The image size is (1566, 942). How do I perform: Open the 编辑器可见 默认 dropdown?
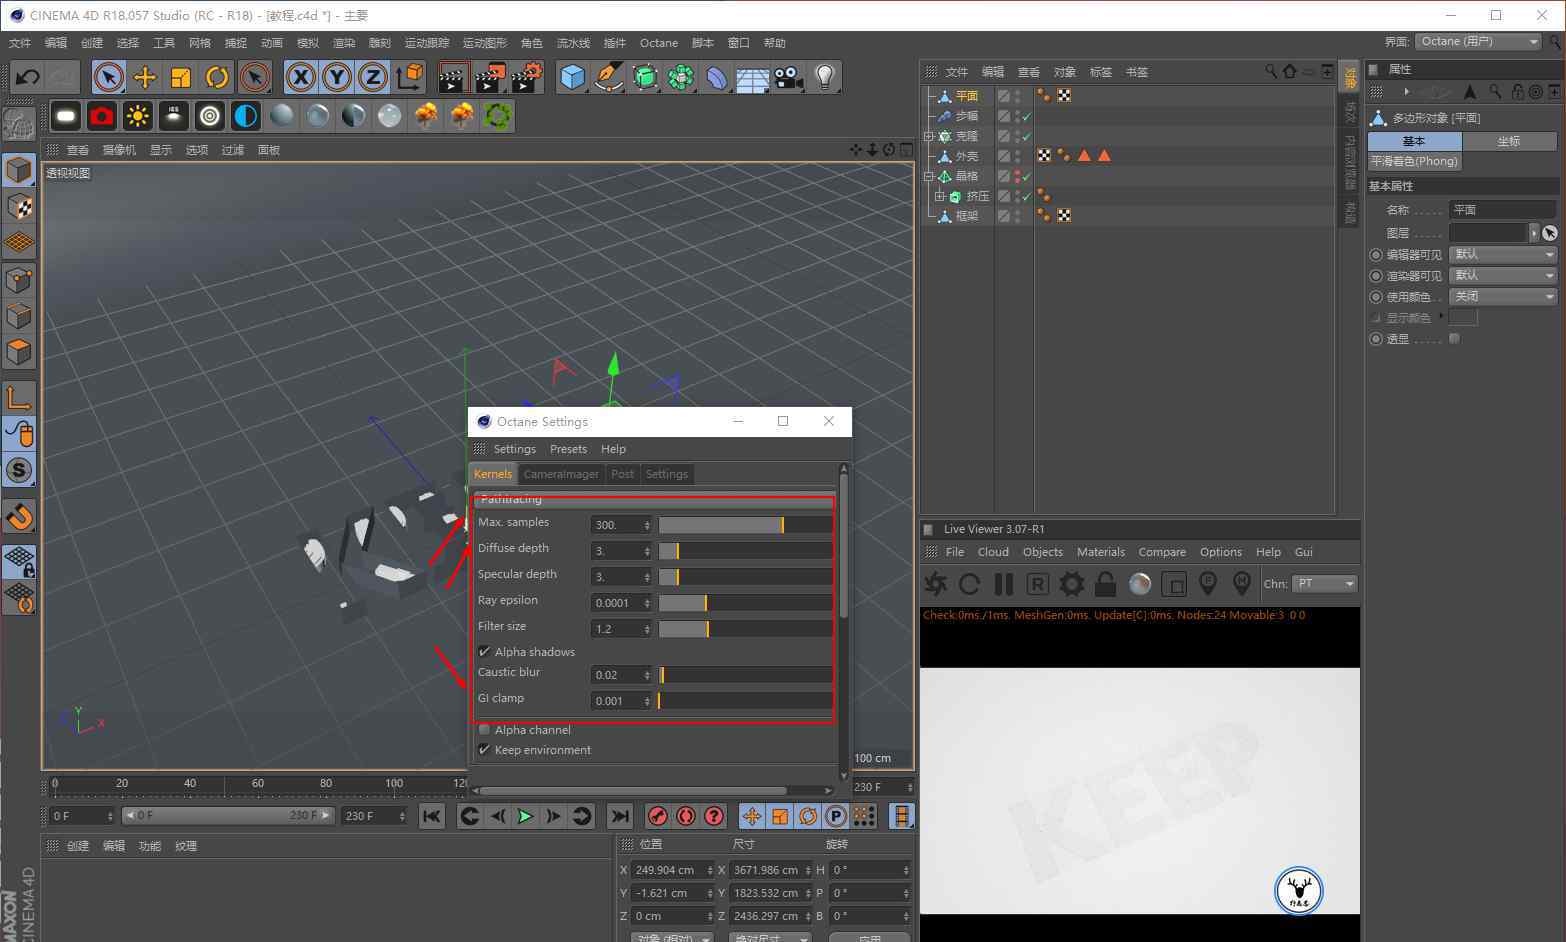click(x=1503, y=255)
